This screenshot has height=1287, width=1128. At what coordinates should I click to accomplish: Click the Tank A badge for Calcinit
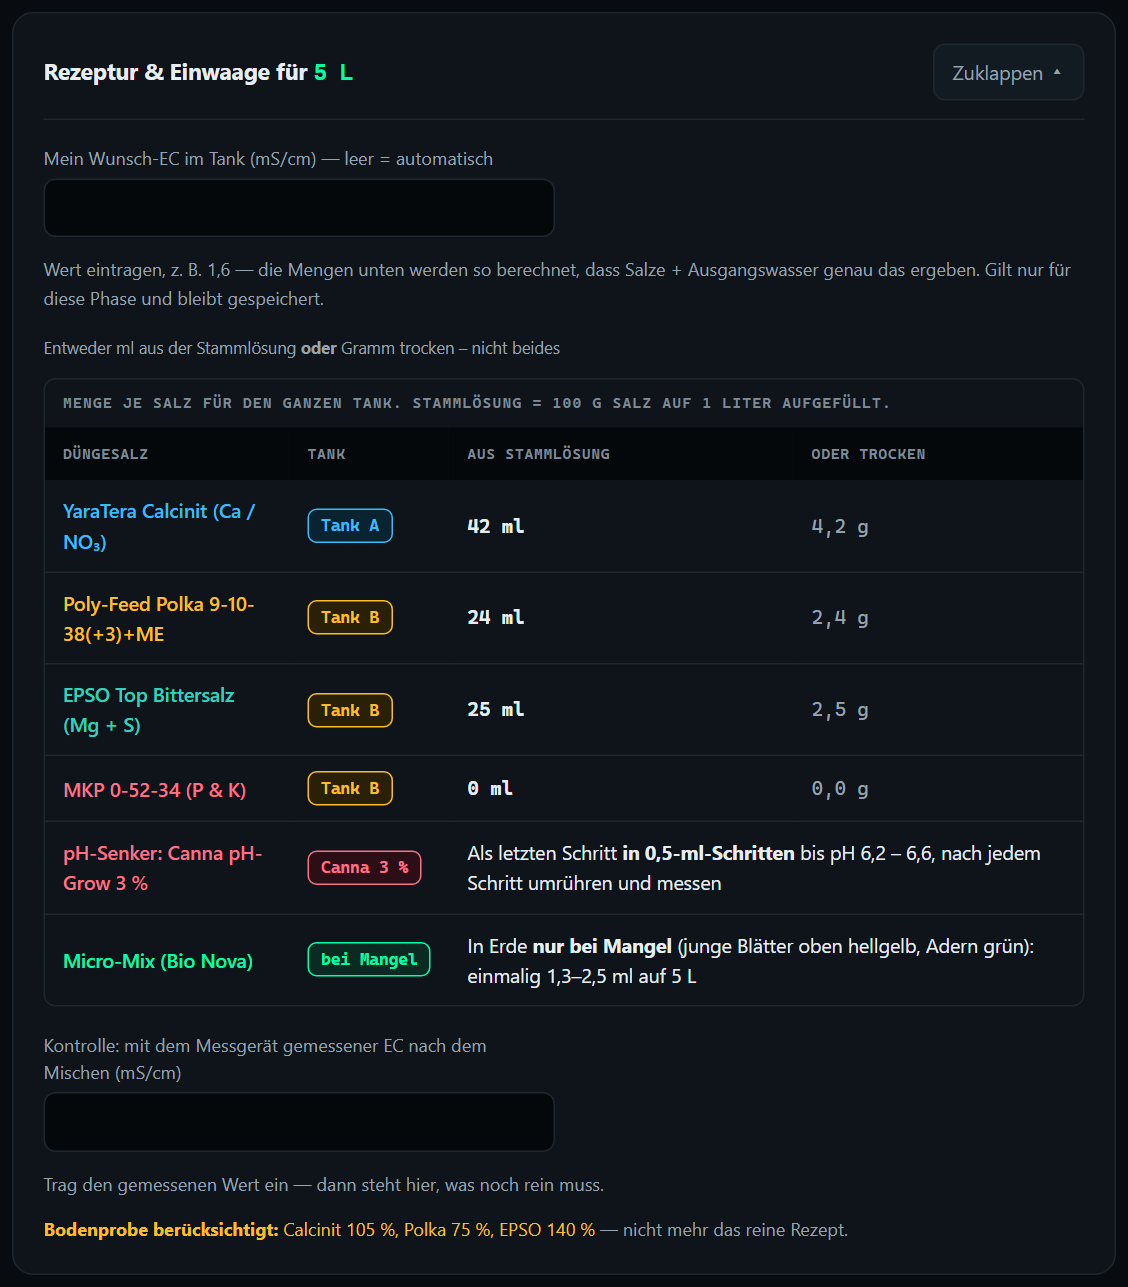[350, 525]
